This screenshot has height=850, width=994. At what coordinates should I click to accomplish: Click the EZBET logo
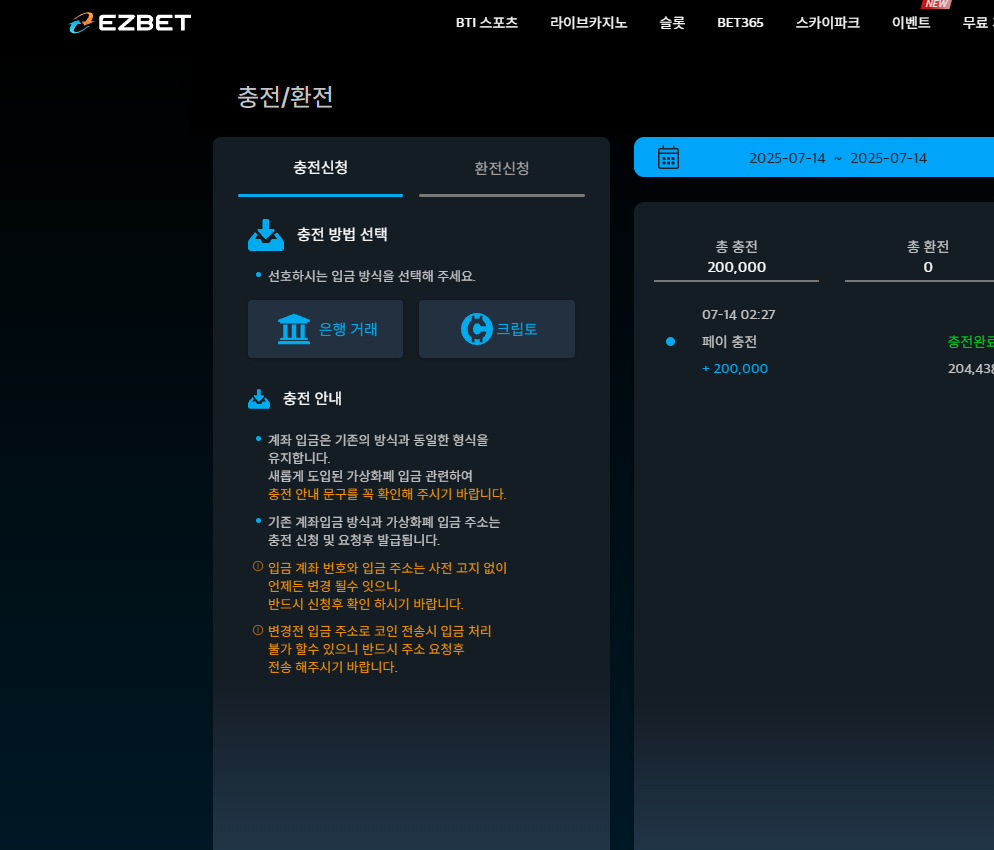[130, 23]
